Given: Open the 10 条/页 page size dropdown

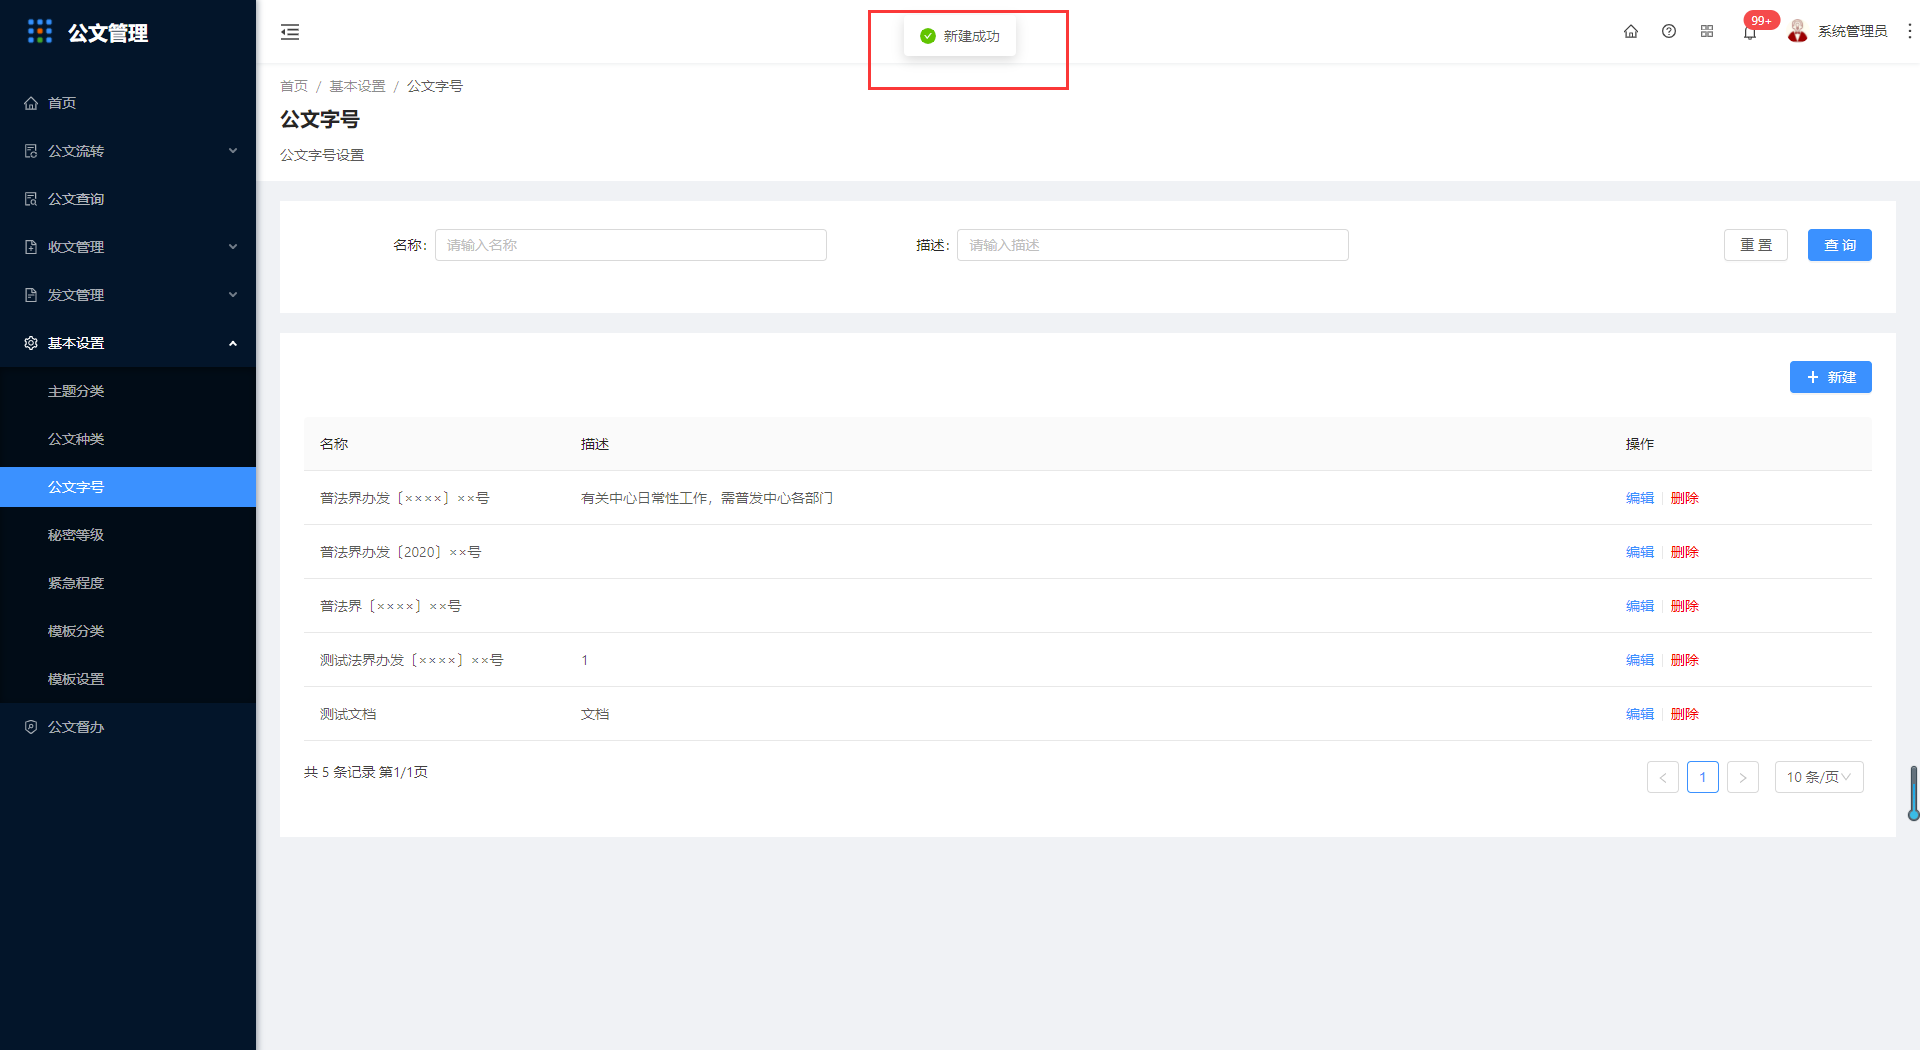Looking at the screenshot, I should coord(1819,777).
